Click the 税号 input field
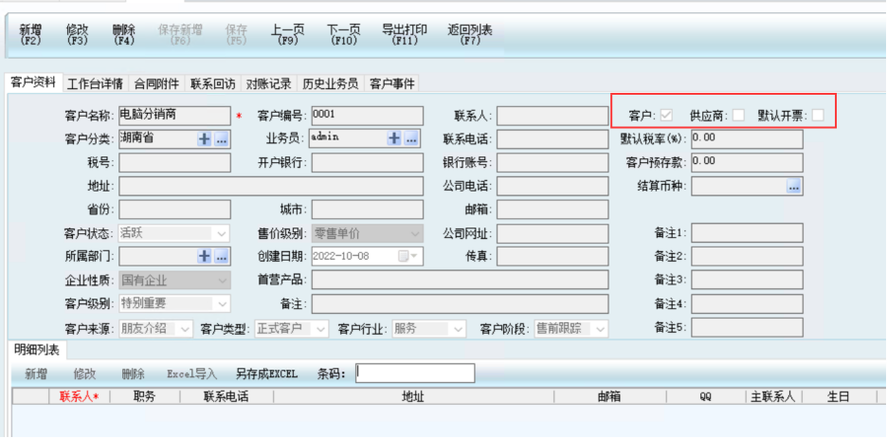Screen dimensions: 887x438 coord(175,162)
